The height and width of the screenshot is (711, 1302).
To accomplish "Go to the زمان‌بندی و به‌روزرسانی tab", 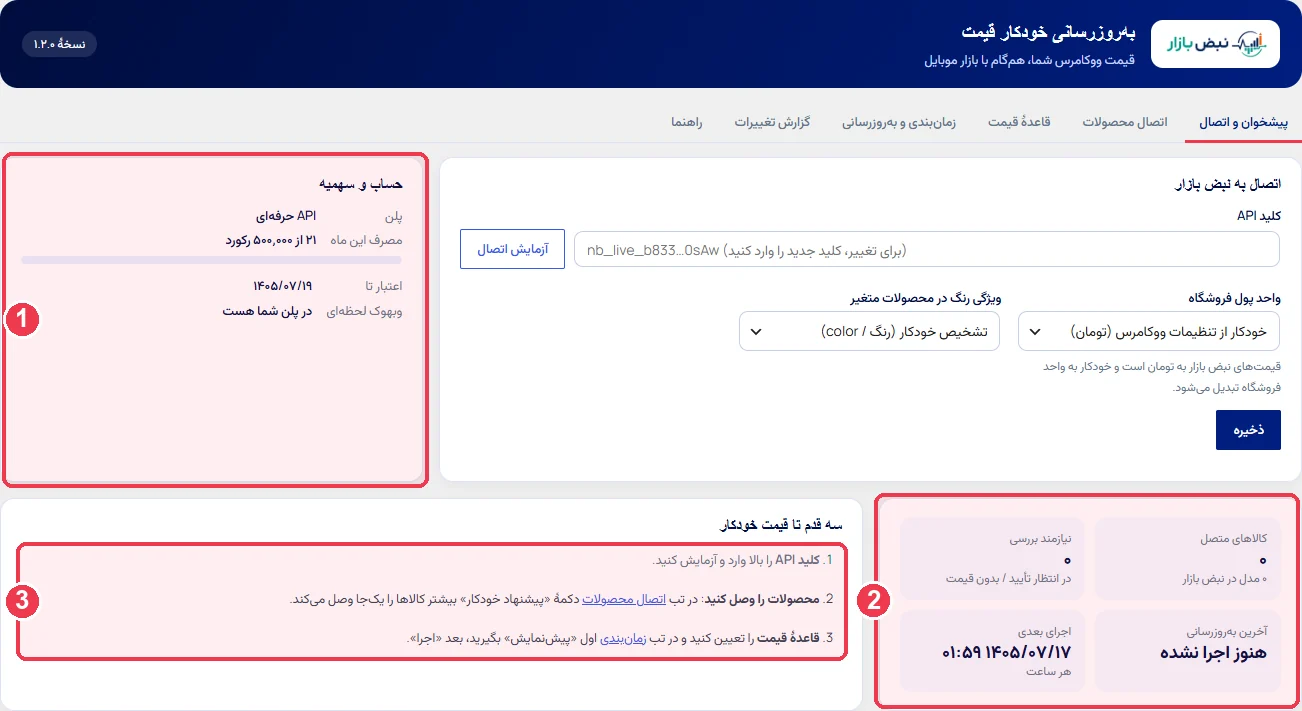I will (x=899, y=122).
